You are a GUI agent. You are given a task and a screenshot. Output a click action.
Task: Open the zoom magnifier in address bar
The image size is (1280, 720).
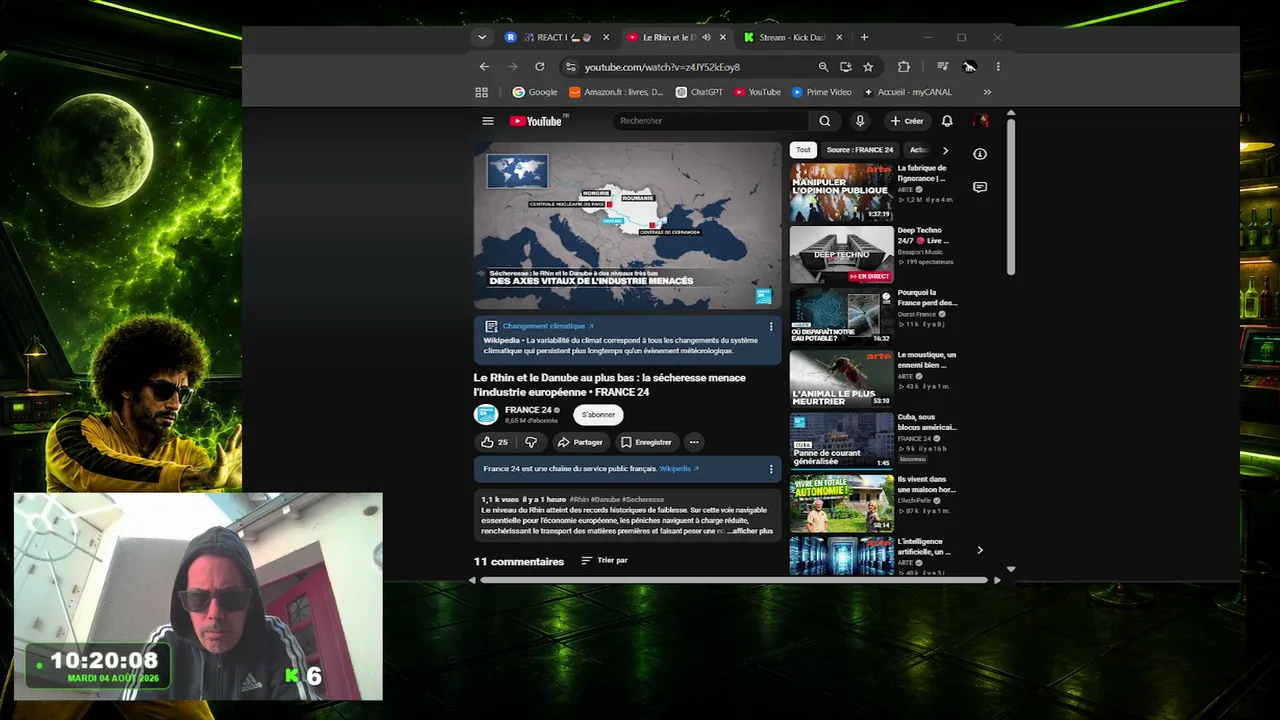pos(823,67)
